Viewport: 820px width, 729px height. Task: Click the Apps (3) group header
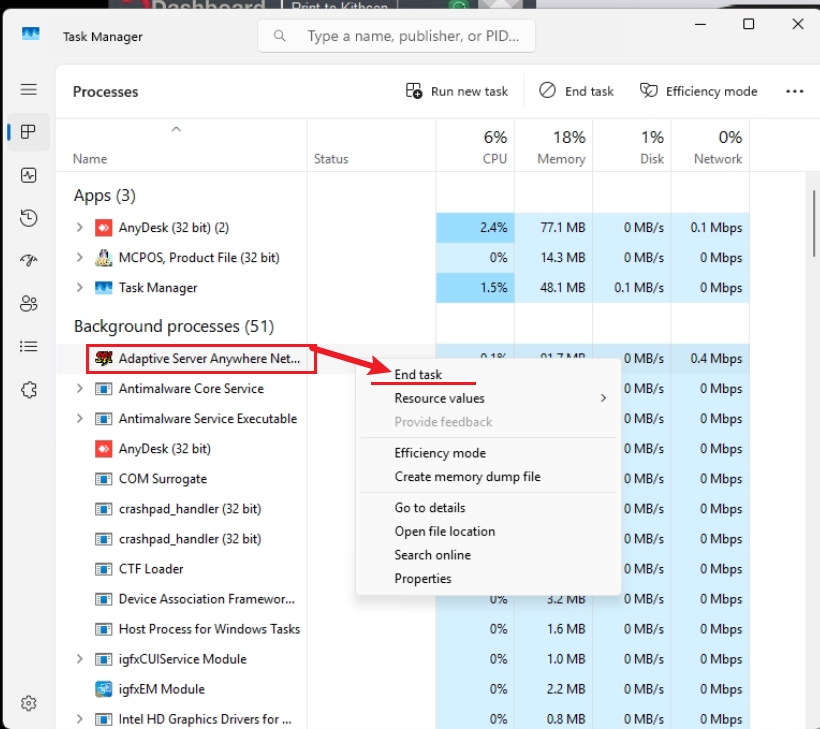pos(105,196)
